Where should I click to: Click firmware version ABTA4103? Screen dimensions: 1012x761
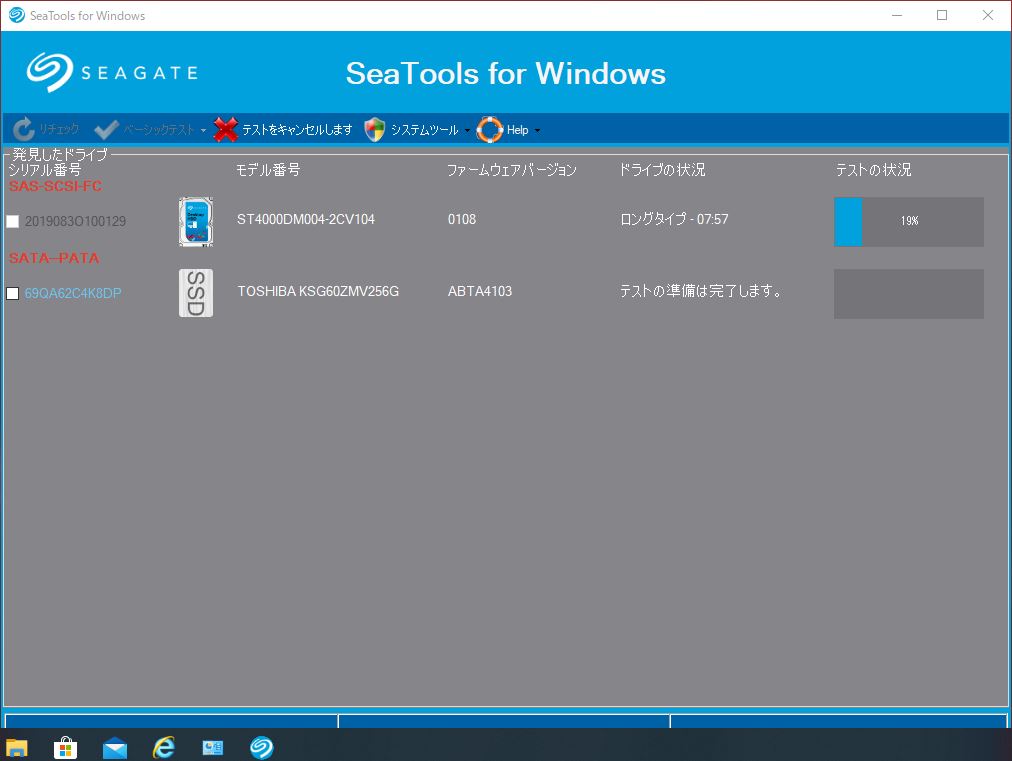click(480, 291)
